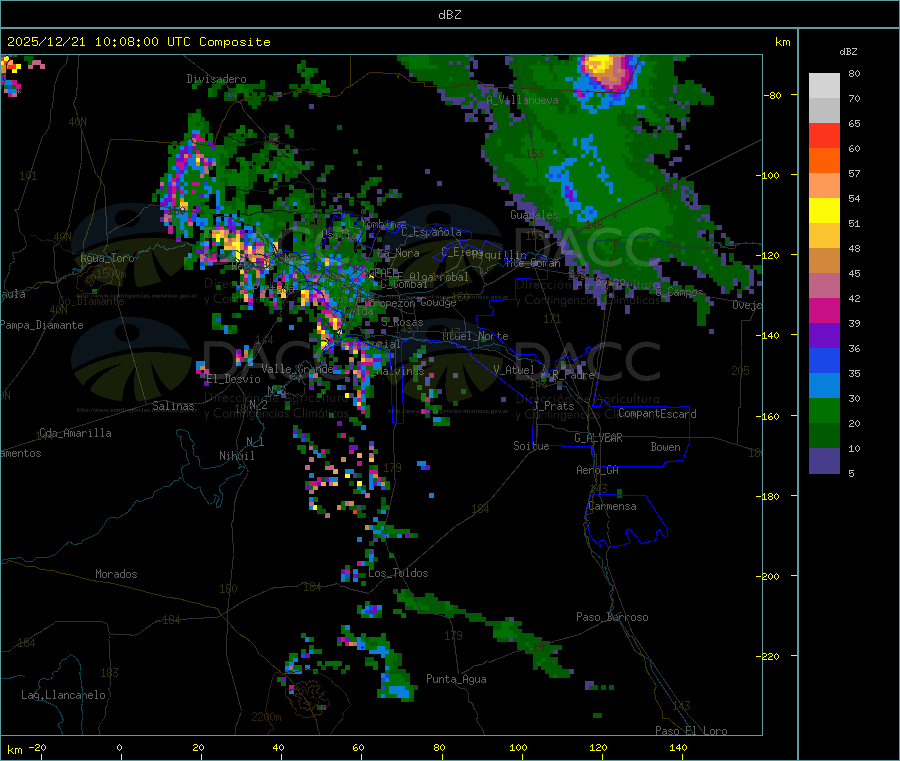Screen dimensions: 900x761
Task: Click the 'dBZ' title at top center
Action: click(x=449, y=15)
